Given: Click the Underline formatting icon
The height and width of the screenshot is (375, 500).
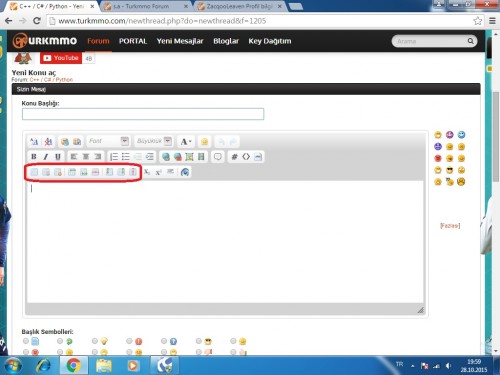Looking at the screenshot, I should [58, 157].
